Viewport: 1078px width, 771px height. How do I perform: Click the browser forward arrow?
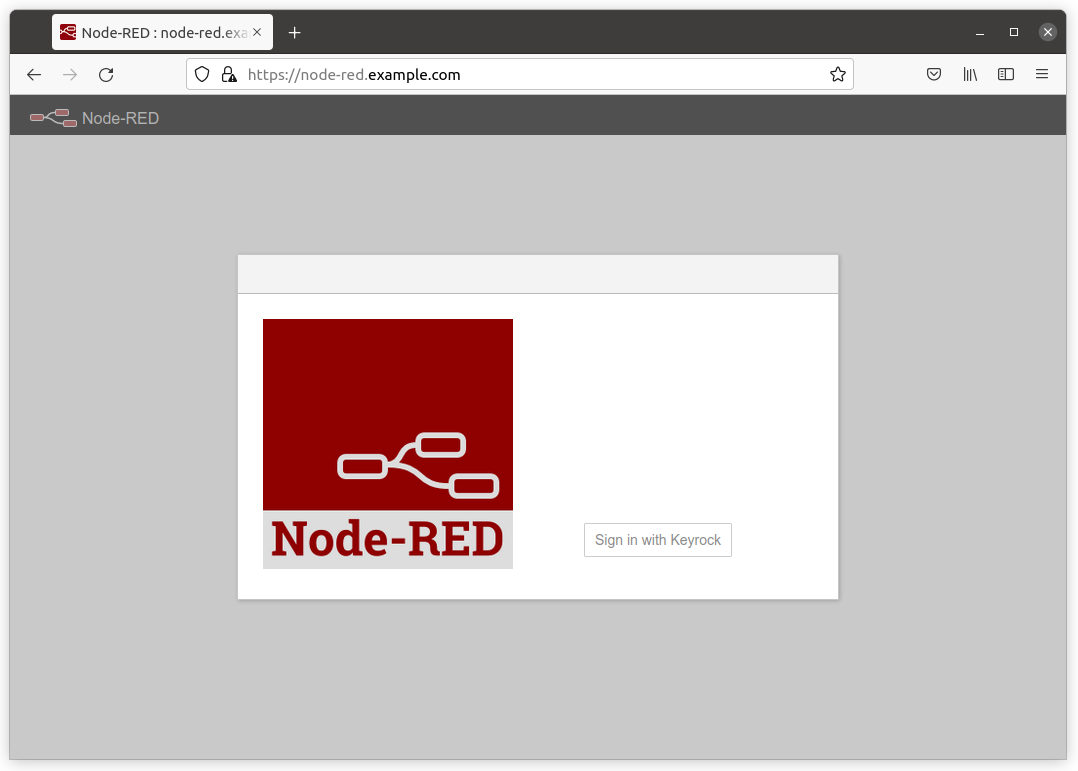pos(70,74)
